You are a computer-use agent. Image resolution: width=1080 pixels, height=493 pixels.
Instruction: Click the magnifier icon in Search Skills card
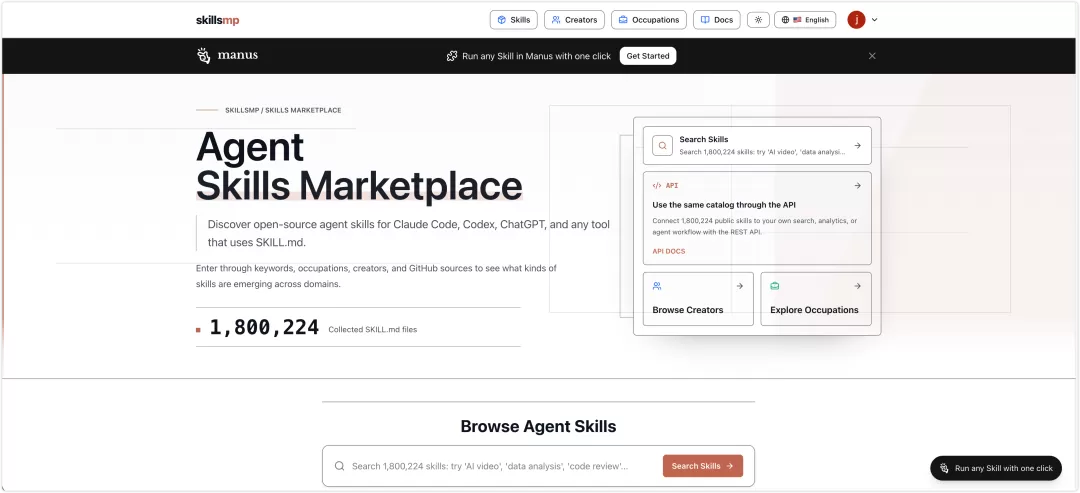663,145
